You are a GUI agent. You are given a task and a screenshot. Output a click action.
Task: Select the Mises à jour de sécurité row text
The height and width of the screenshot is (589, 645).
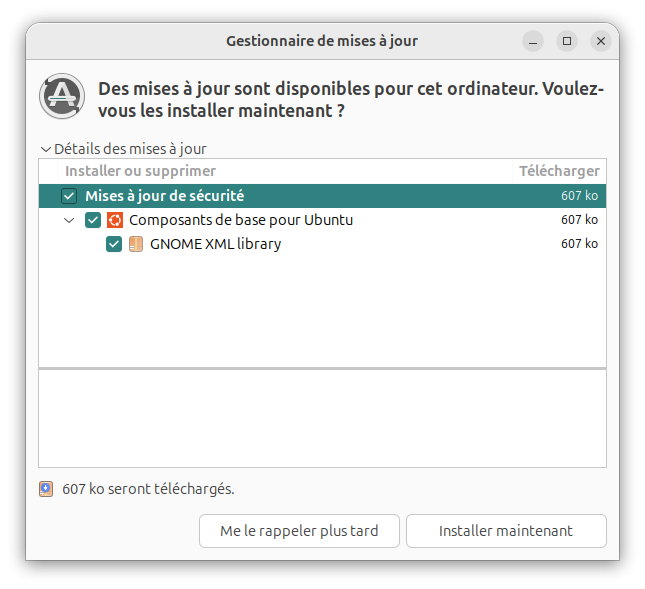click(165, 196)
